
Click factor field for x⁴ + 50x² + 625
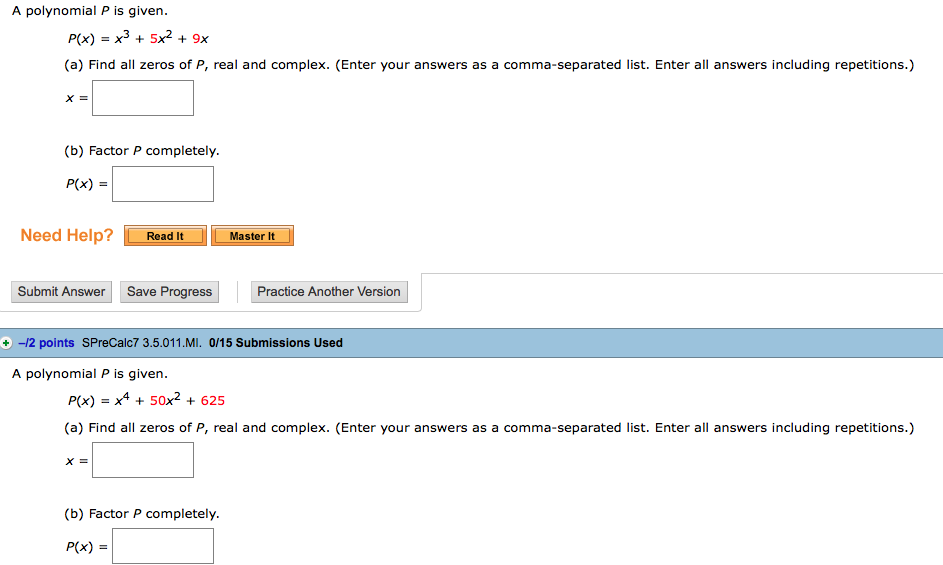pyautogui.click(x=163, y=546)
